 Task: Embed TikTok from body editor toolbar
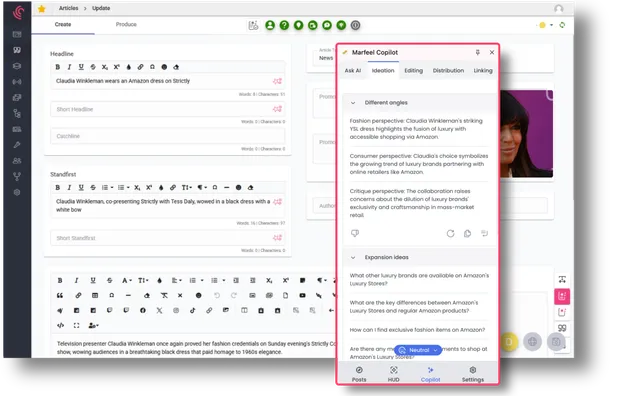[x=192, y=310]
